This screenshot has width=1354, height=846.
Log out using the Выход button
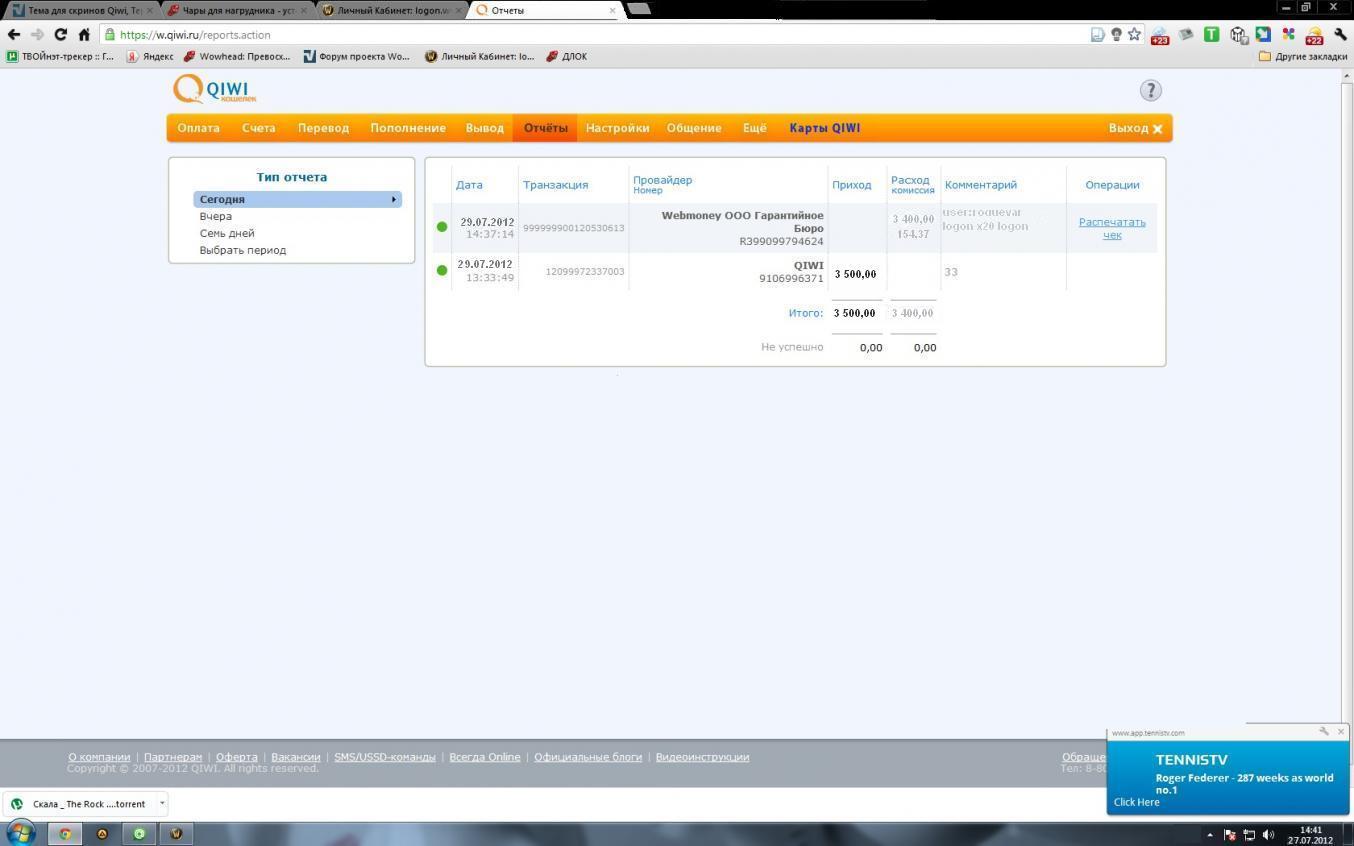click(1135, 128)
